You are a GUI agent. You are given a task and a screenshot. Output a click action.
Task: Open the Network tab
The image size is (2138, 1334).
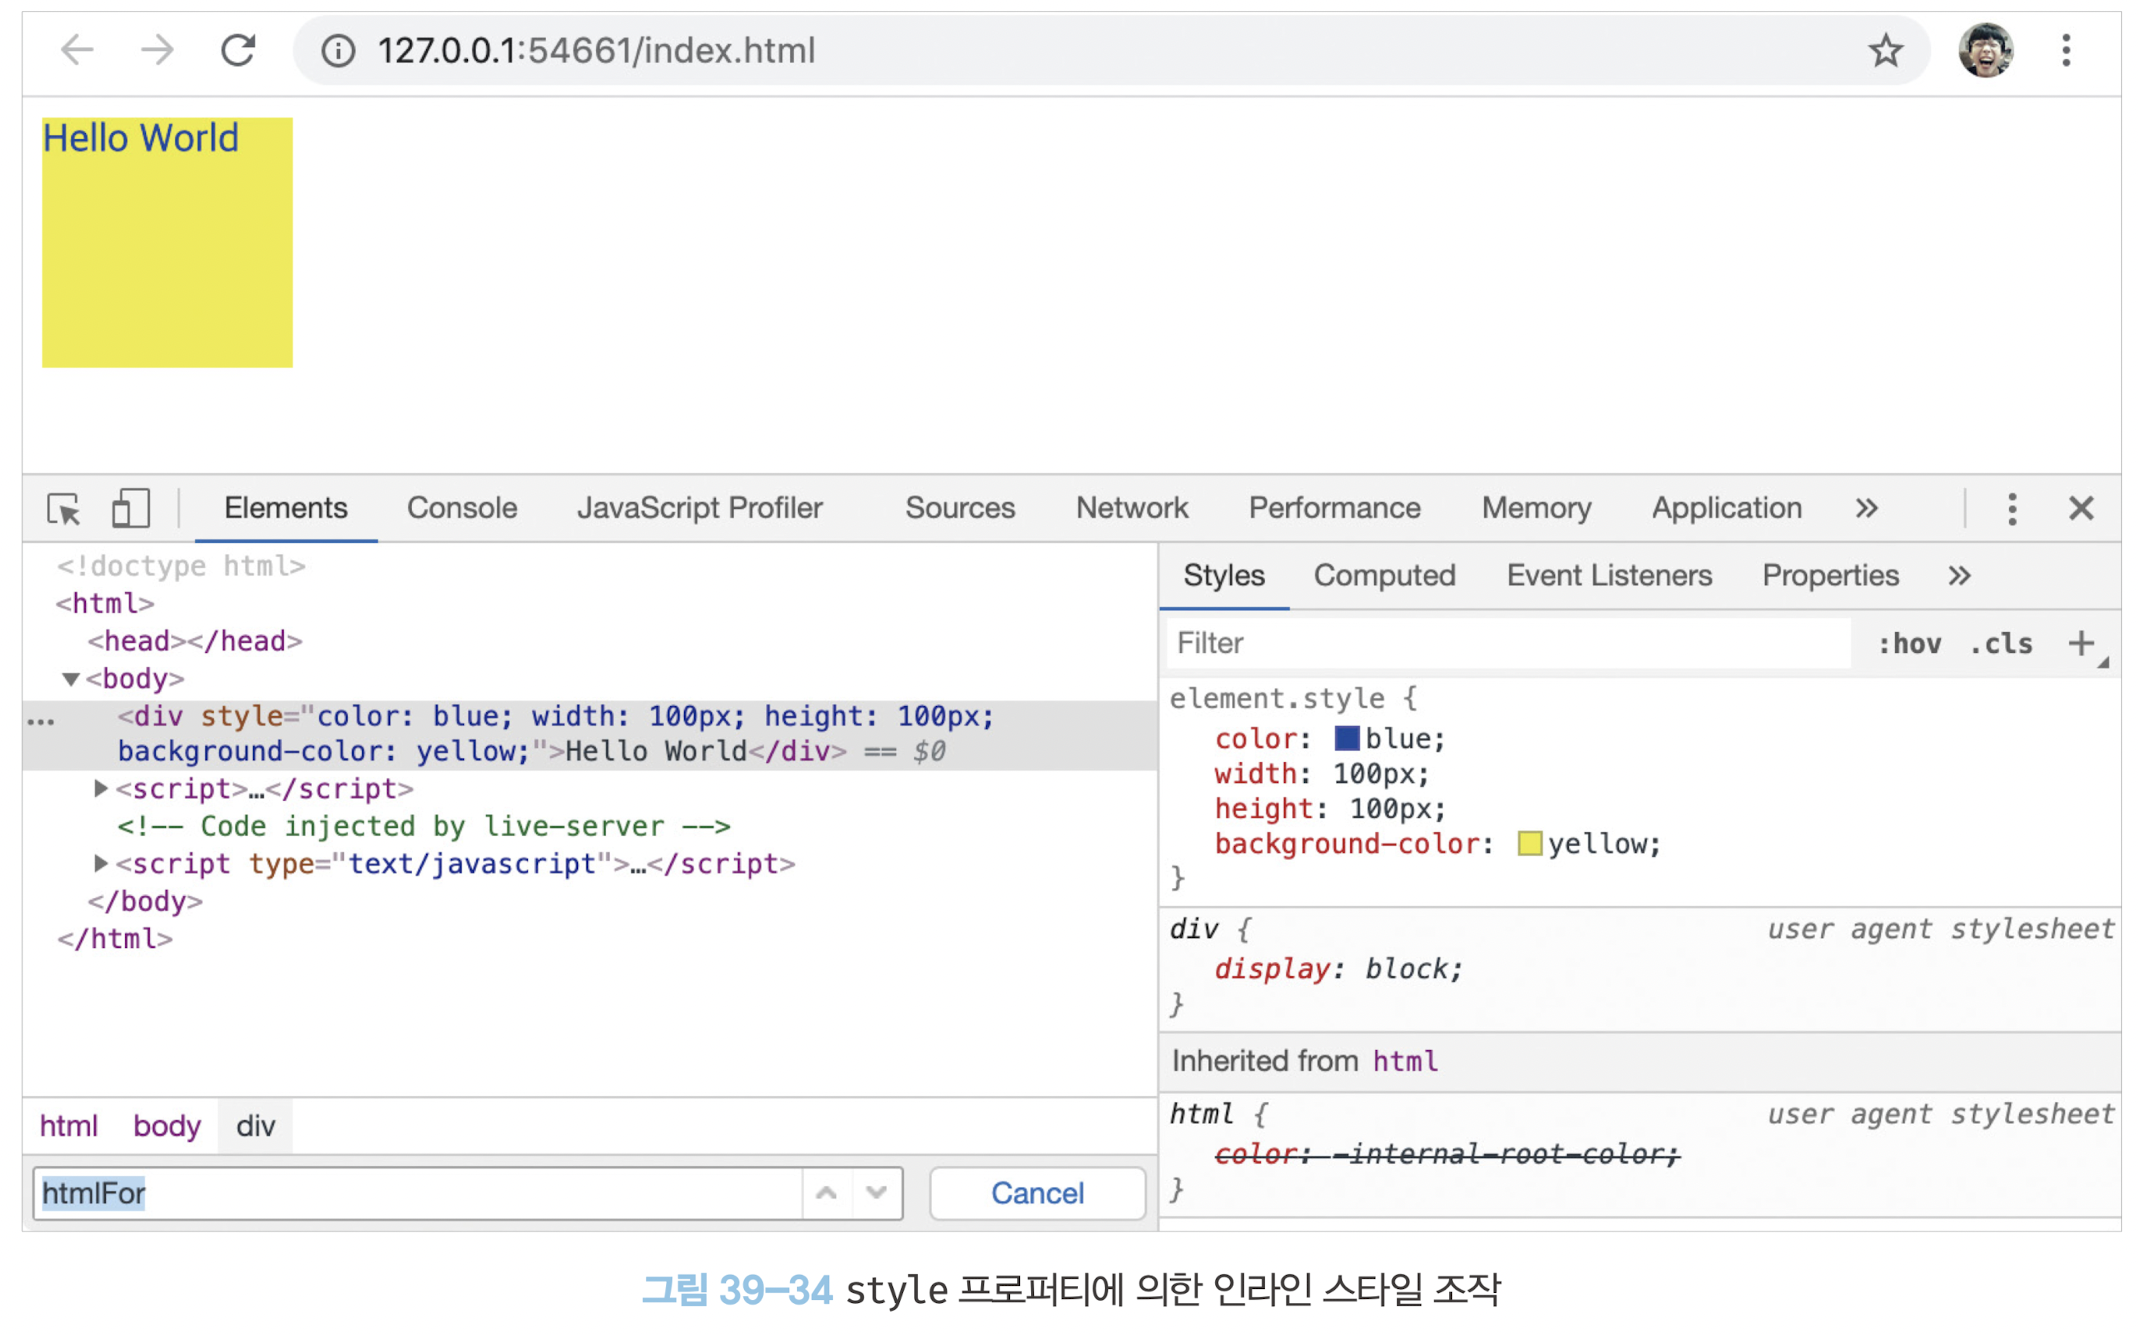[1132, 509]
